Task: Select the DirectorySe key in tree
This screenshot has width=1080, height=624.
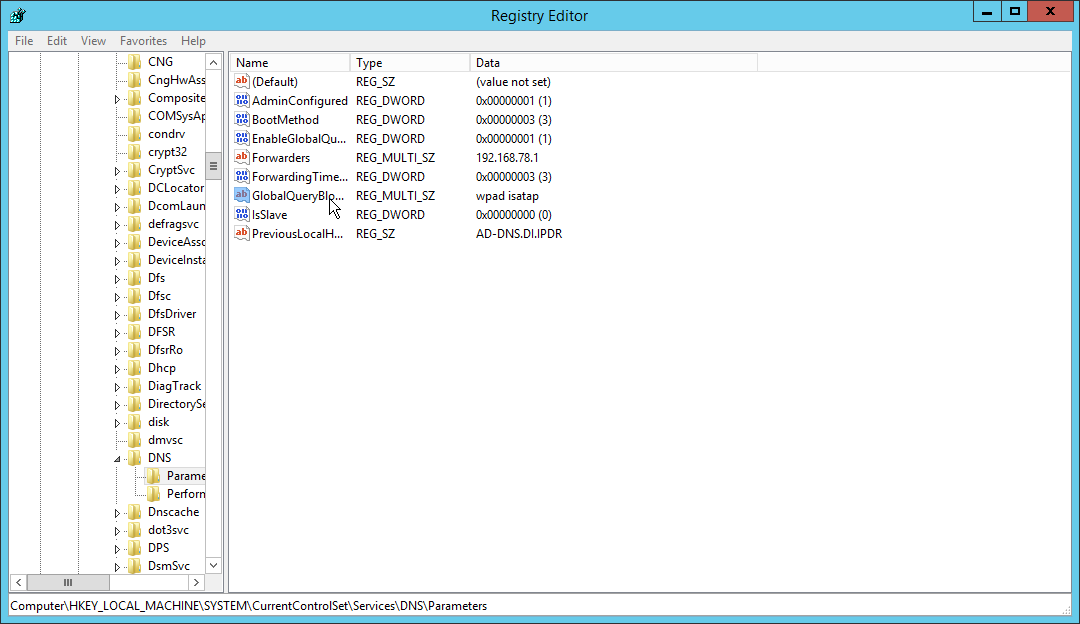Action: coord(176,404)
